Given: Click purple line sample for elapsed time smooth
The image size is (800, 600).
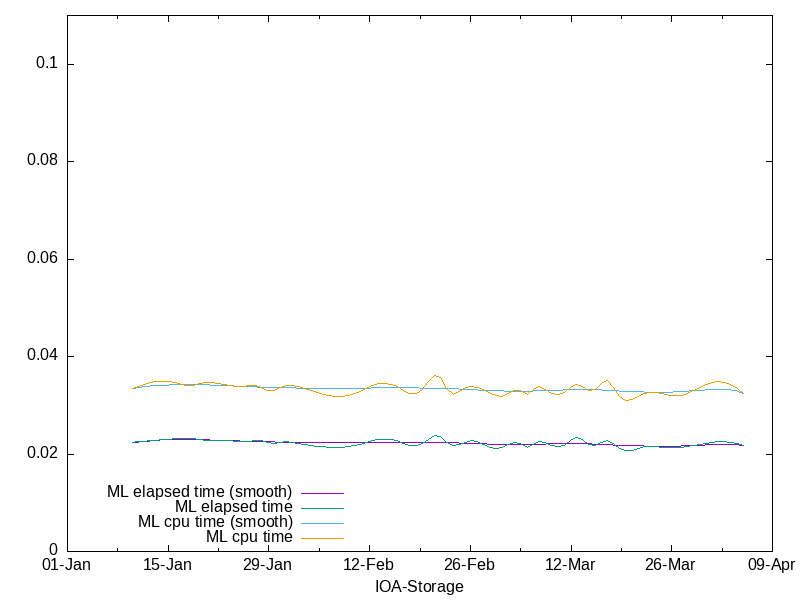Looking at the screenshot, I should coord(321,493).
